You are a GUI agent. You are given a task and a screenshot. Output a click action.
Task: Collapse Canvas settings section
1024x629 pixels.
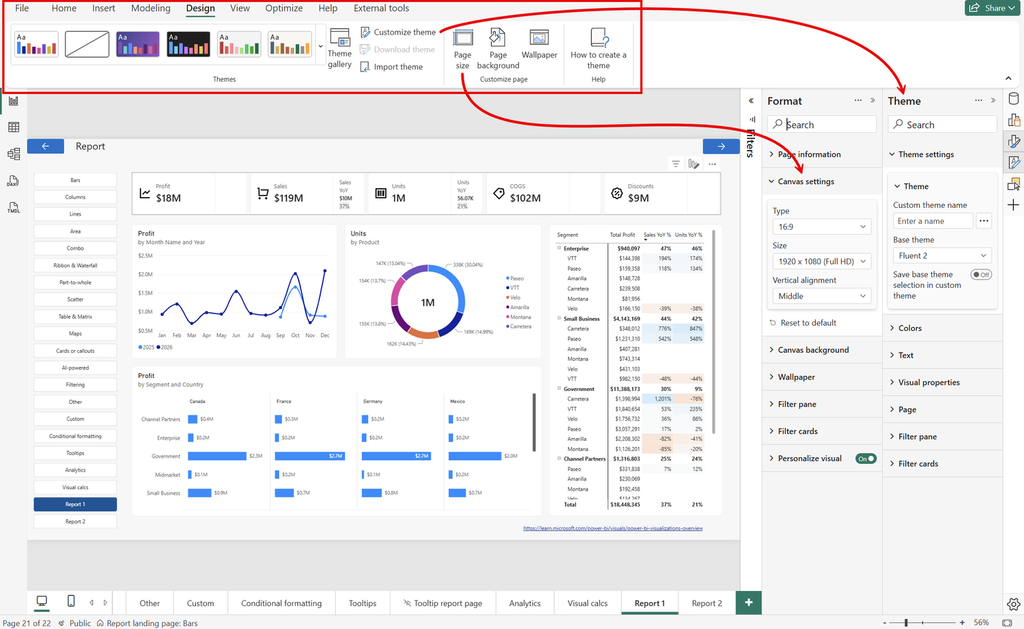822,182
